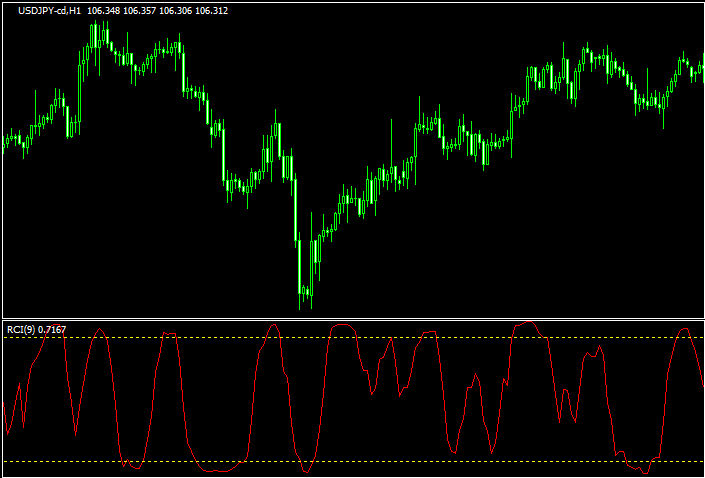This screenshot has height=478, width=705.
Task: Click the RCI line's last peak on the right
Action: [x=686, y=327]
